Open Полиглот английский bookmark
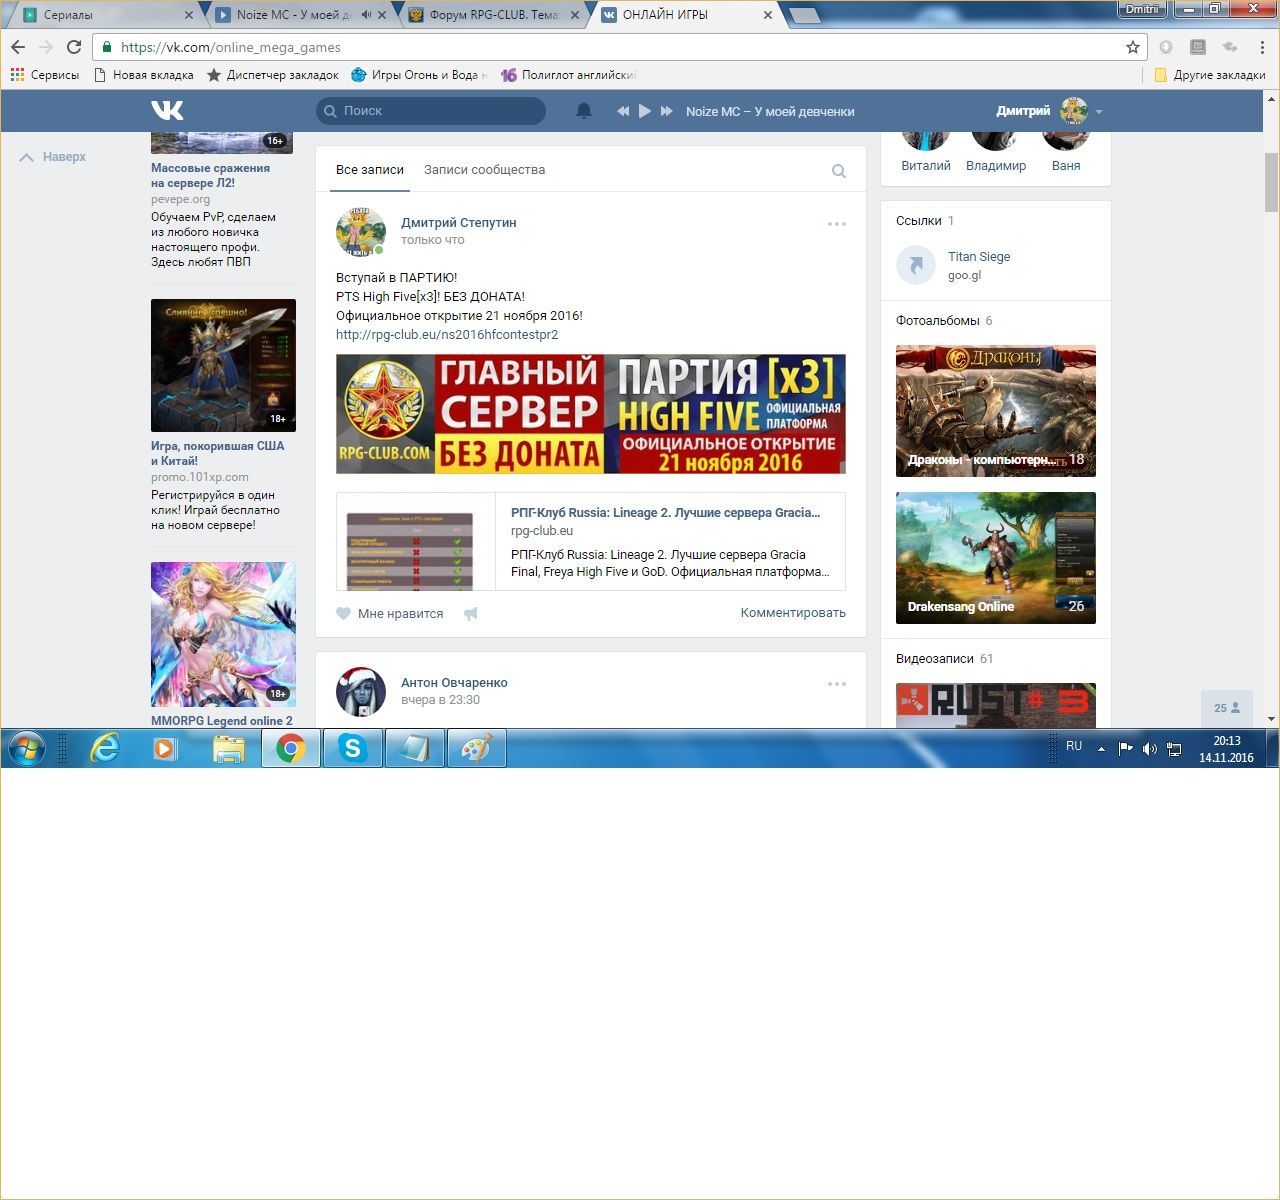1280x1200 pixels. [x=568, y=75]
